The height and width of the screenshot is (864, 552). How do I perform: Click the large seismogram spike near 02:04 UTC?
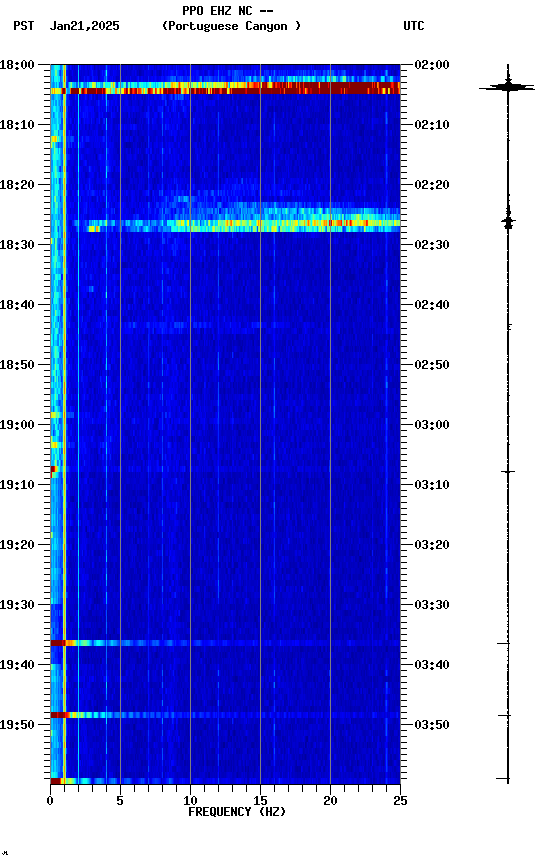point(507,87)
